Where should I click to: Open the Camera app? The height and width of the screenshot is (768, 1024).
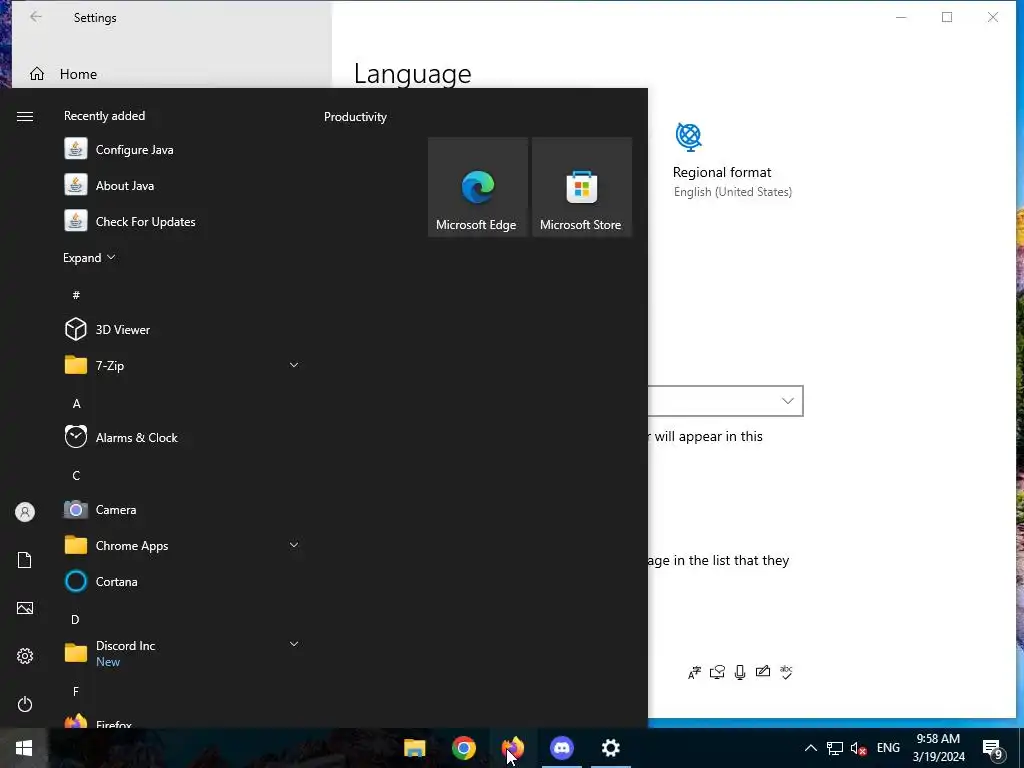pos(182,509)
